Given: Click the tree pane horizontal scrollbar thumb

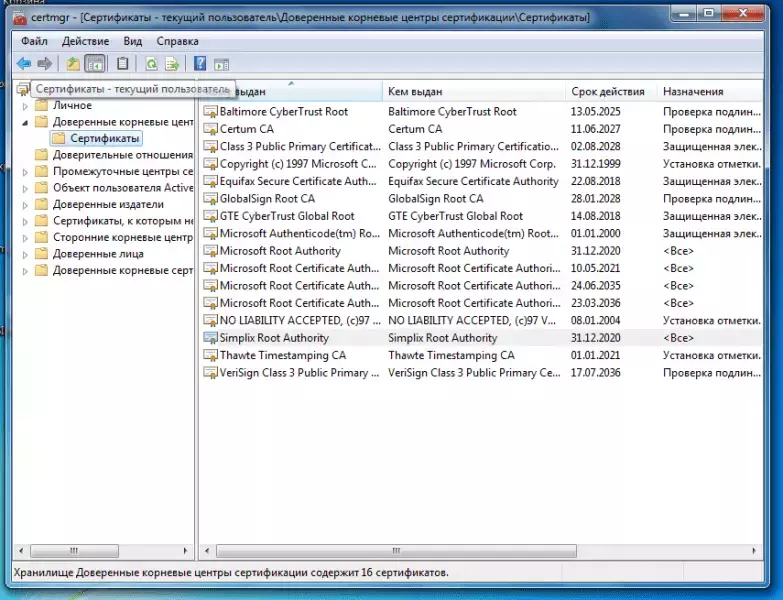Looking at the screenshot, I should click(x=74, y=551).
